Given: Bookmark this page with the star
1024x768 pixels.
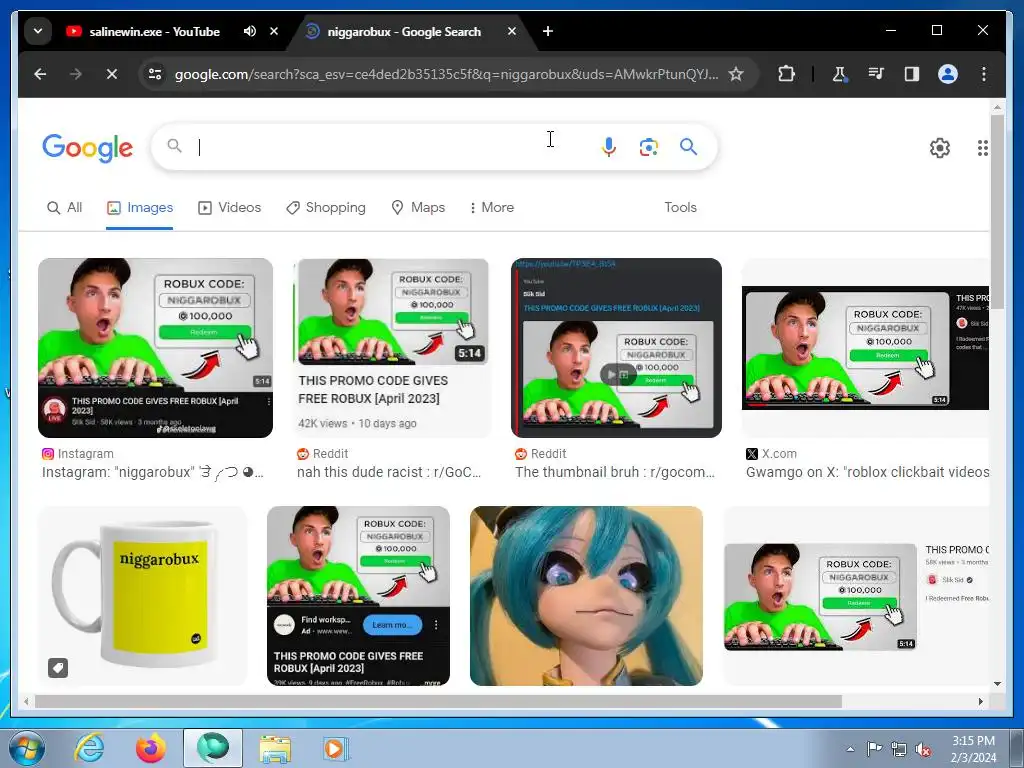Looking at the screenshot, I should click(736, 74).
